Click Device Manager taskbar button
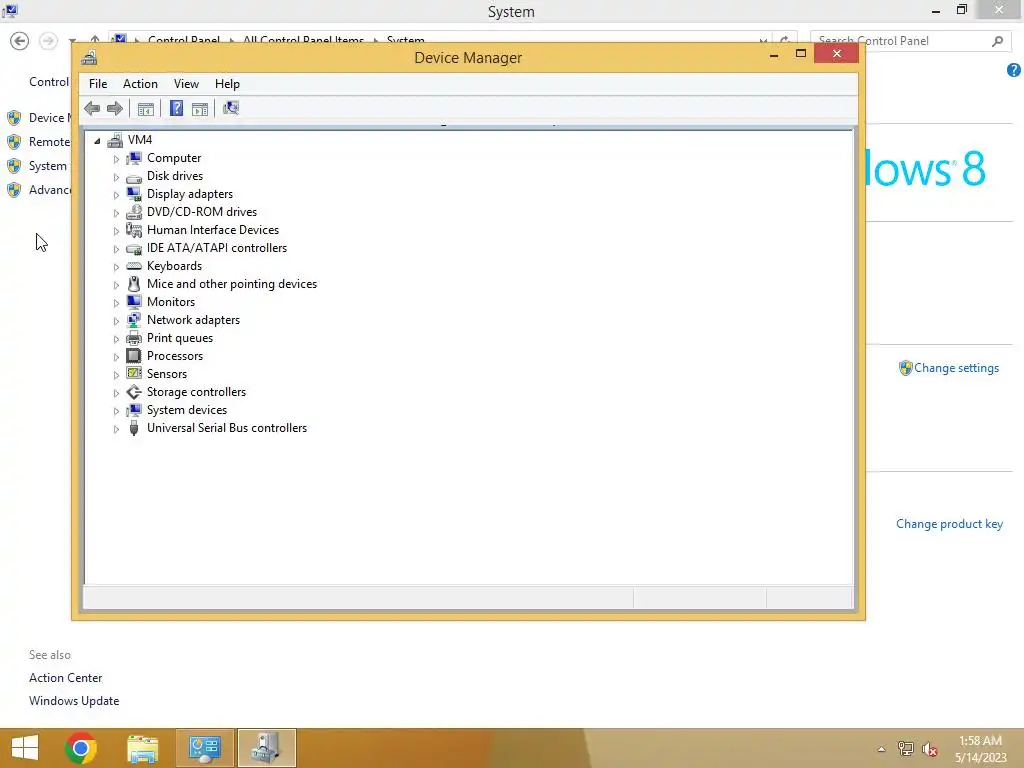 tap(266, 748)
